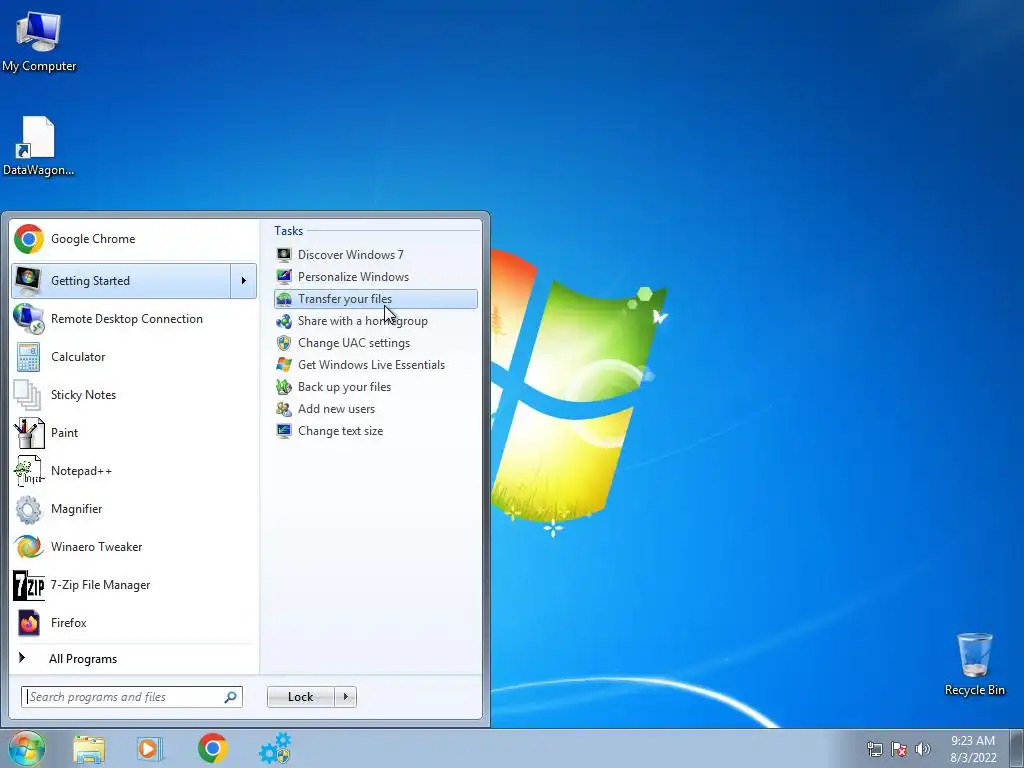This screenshot has width=1024, height=768.
Task: Open Chrome from the taskbar
Action: [x=212, y=748]
